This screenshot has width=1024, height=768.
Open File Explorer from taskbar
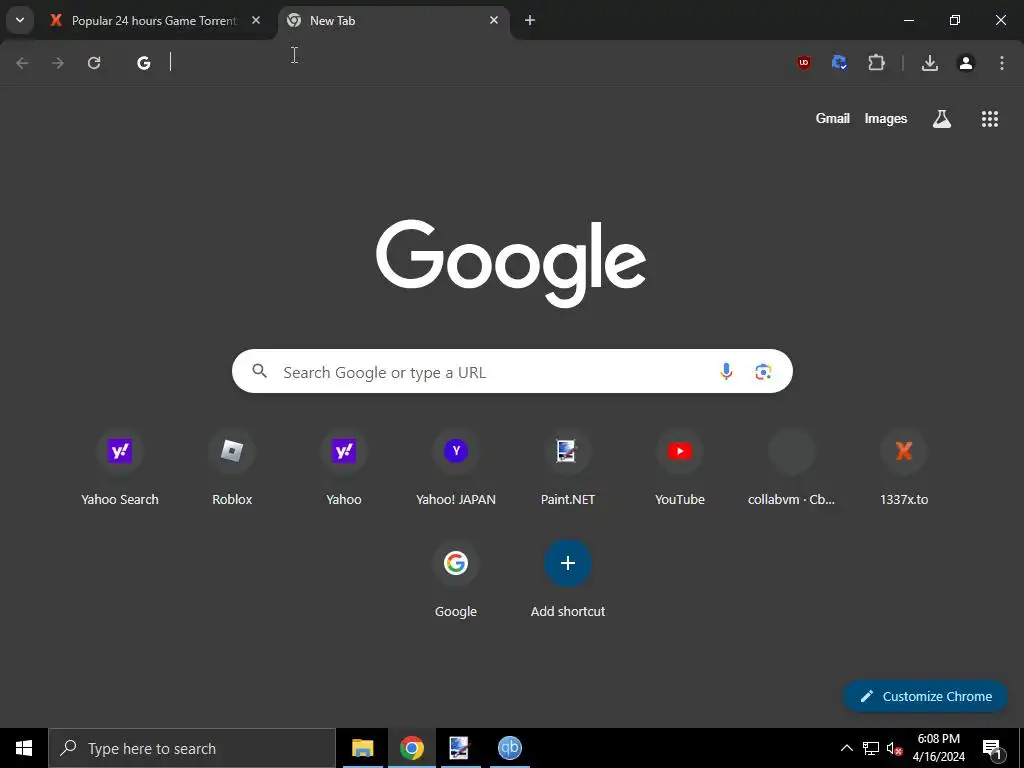362,748
